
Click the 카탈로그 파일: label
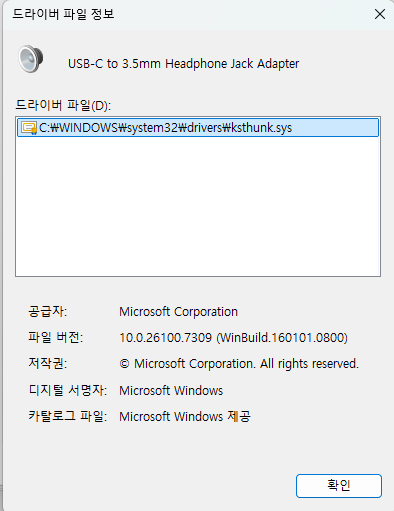pos(68,416)
